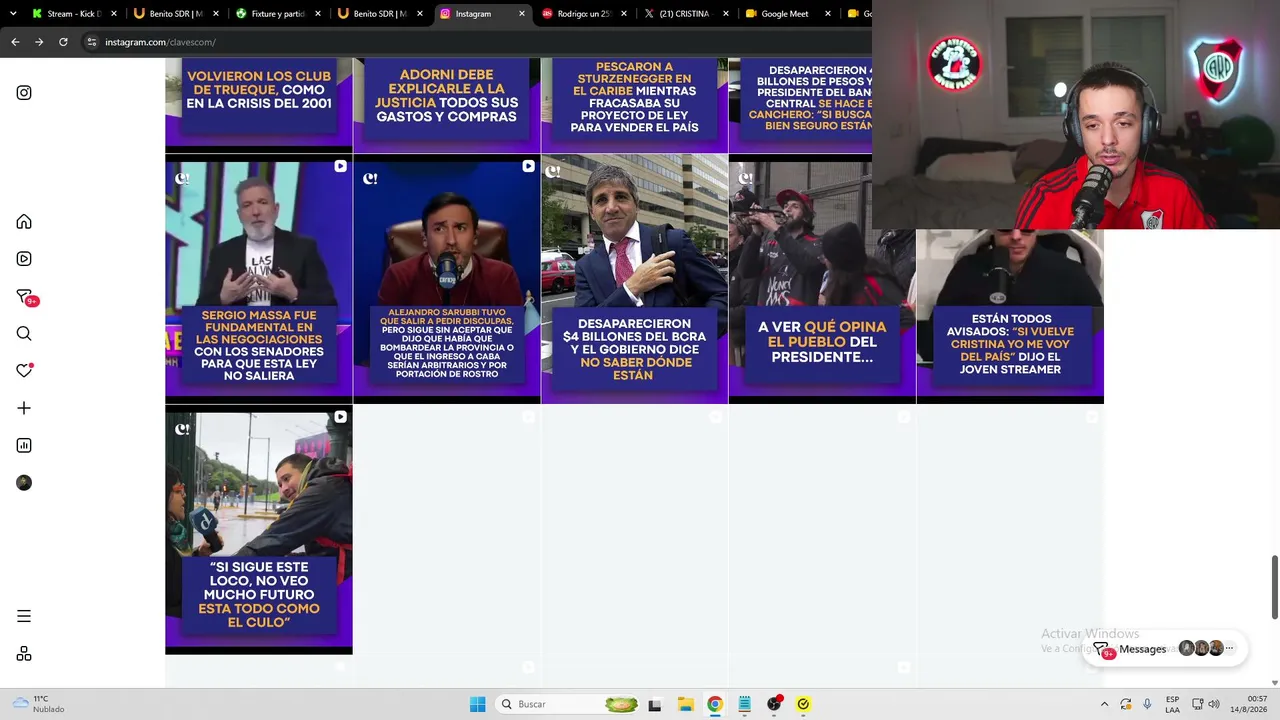Open the $4 billones del BCRA post
Screen dimensions: 1280x720
635,279
